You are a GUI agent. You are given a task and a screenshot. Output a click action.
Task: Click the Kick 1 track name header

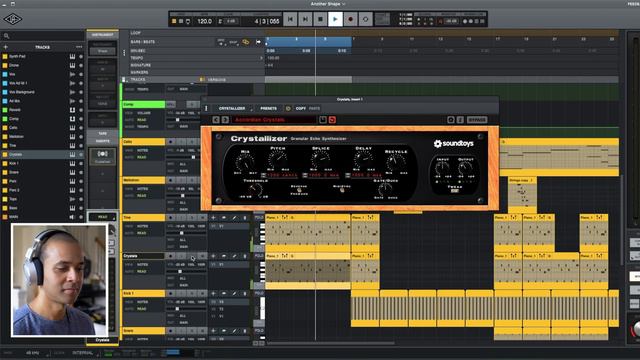click(x=143, y=293)
